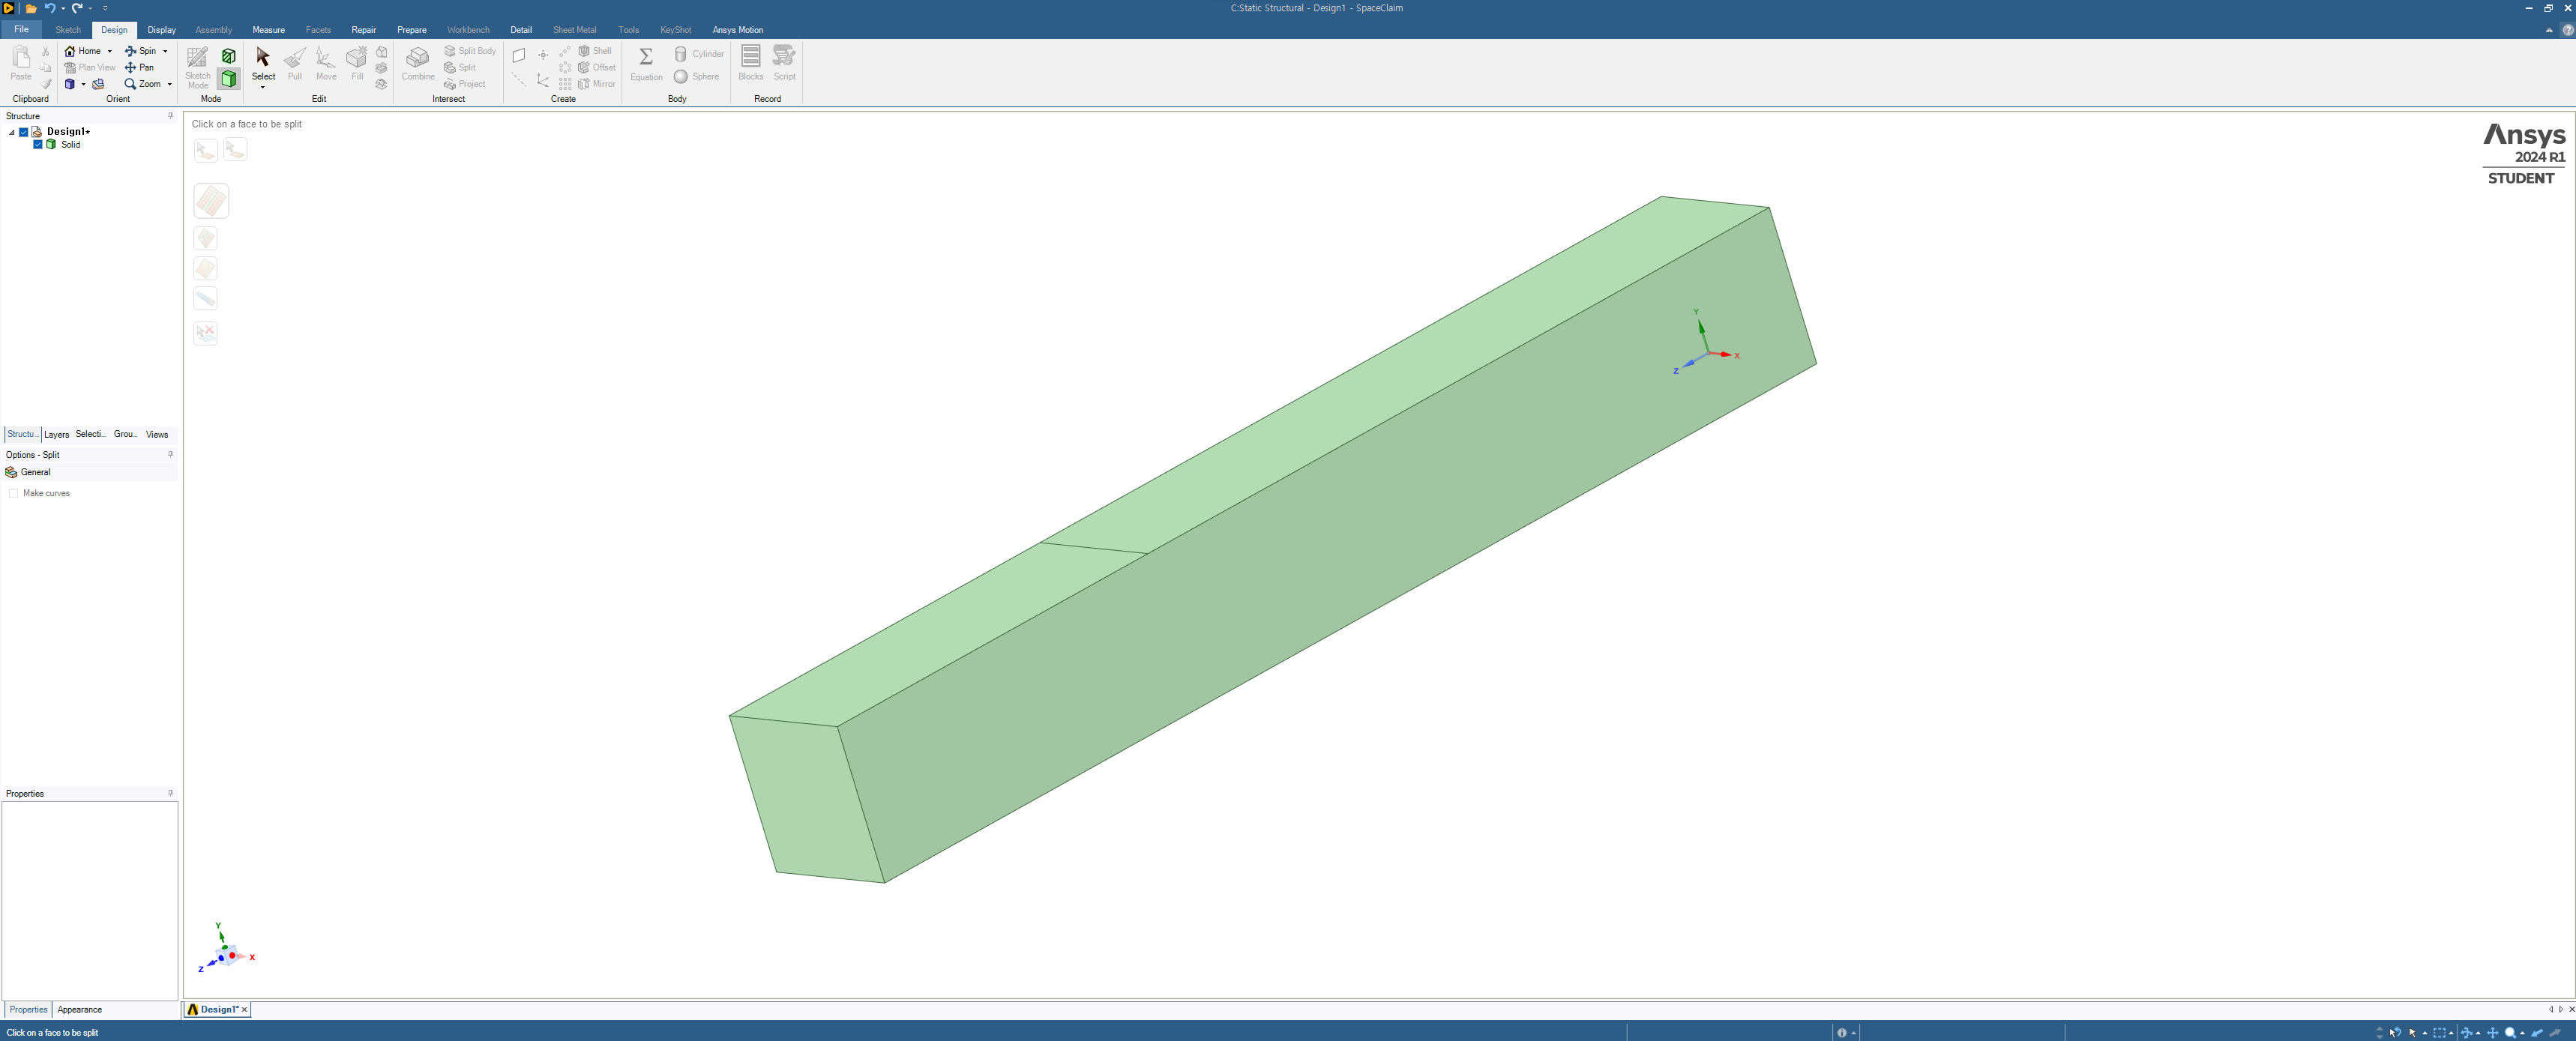Open the Blocks recording panel
2576x1041 pixels.
coord(750,63)
